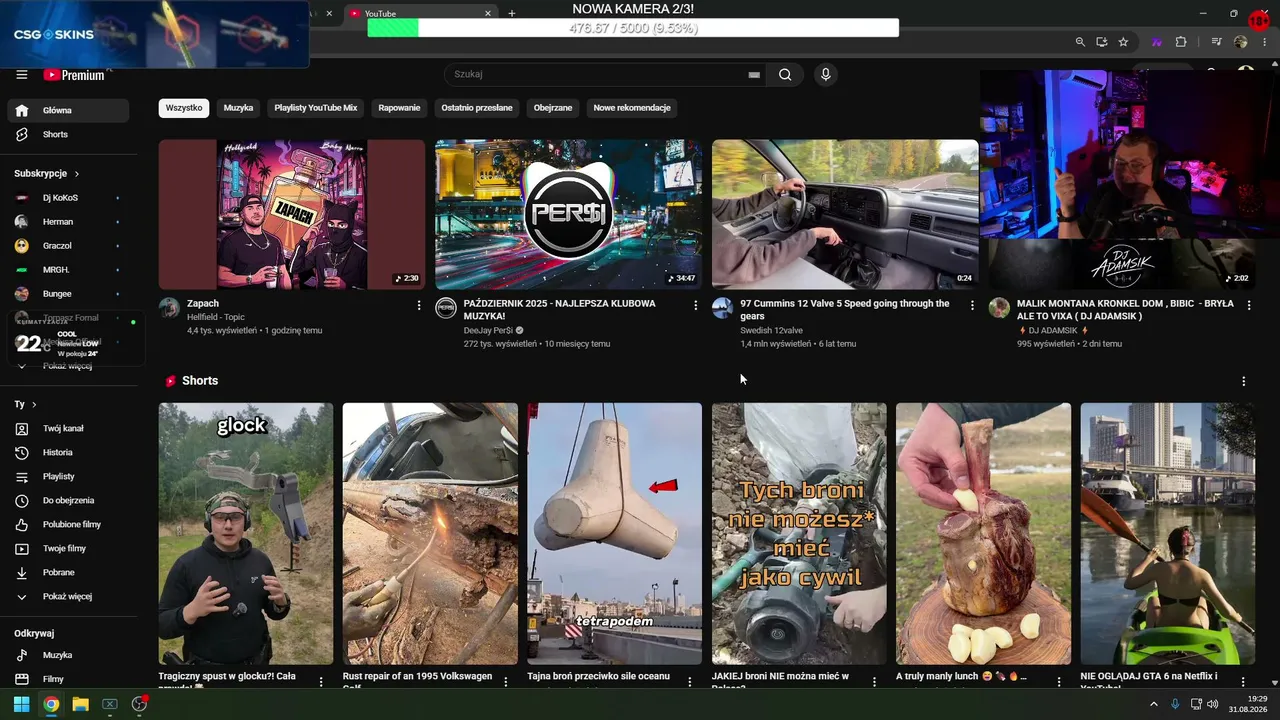Open Dj KoKoS subscription channel
This screenshot has width=1280, height=720.
(68, 198)
